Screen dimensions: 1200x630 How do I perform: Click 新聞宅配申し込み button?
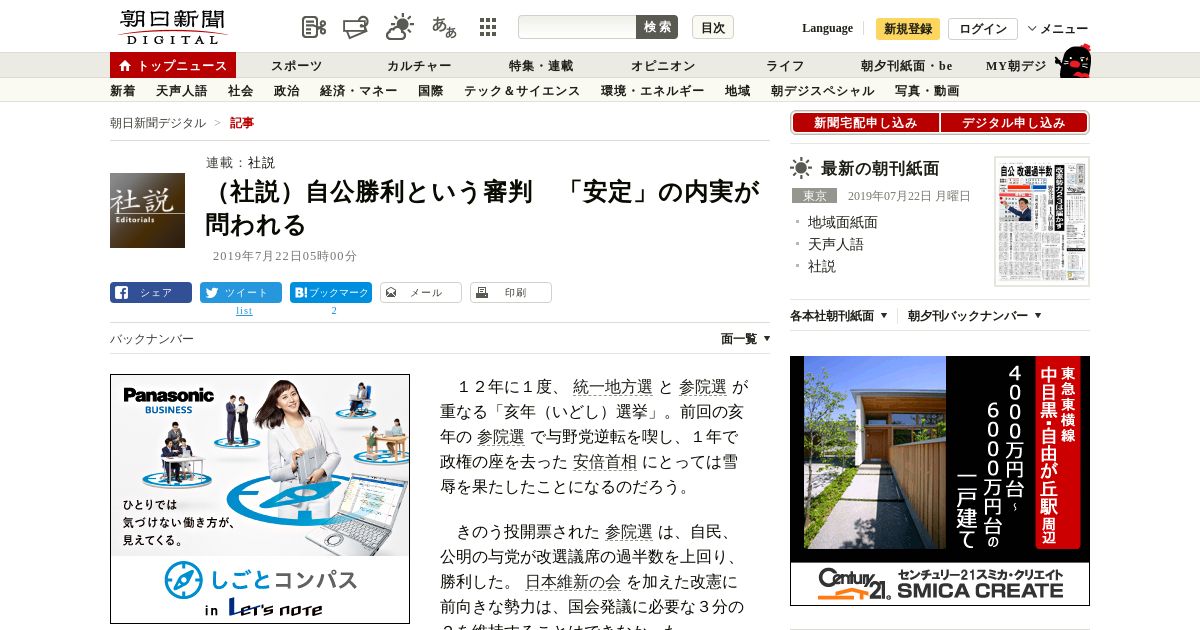tap(865, 123)
